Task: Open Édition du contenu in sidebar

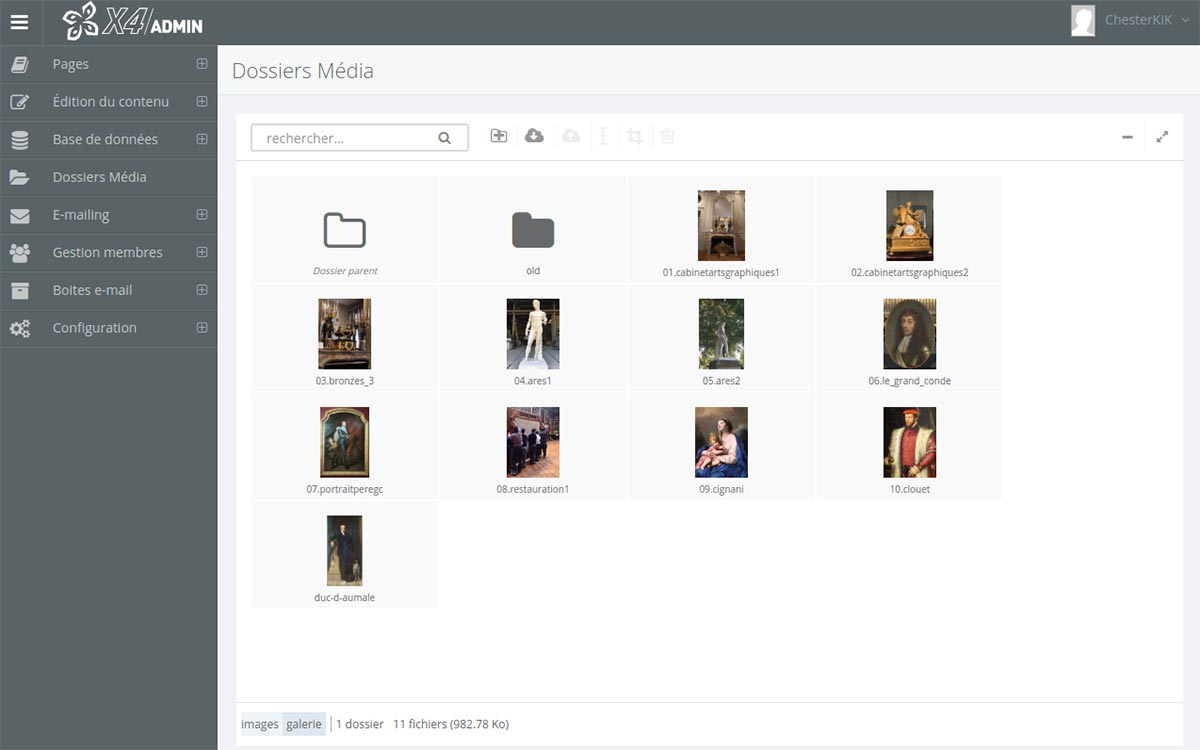Action: pyautogui.click(x=108, y=102)
